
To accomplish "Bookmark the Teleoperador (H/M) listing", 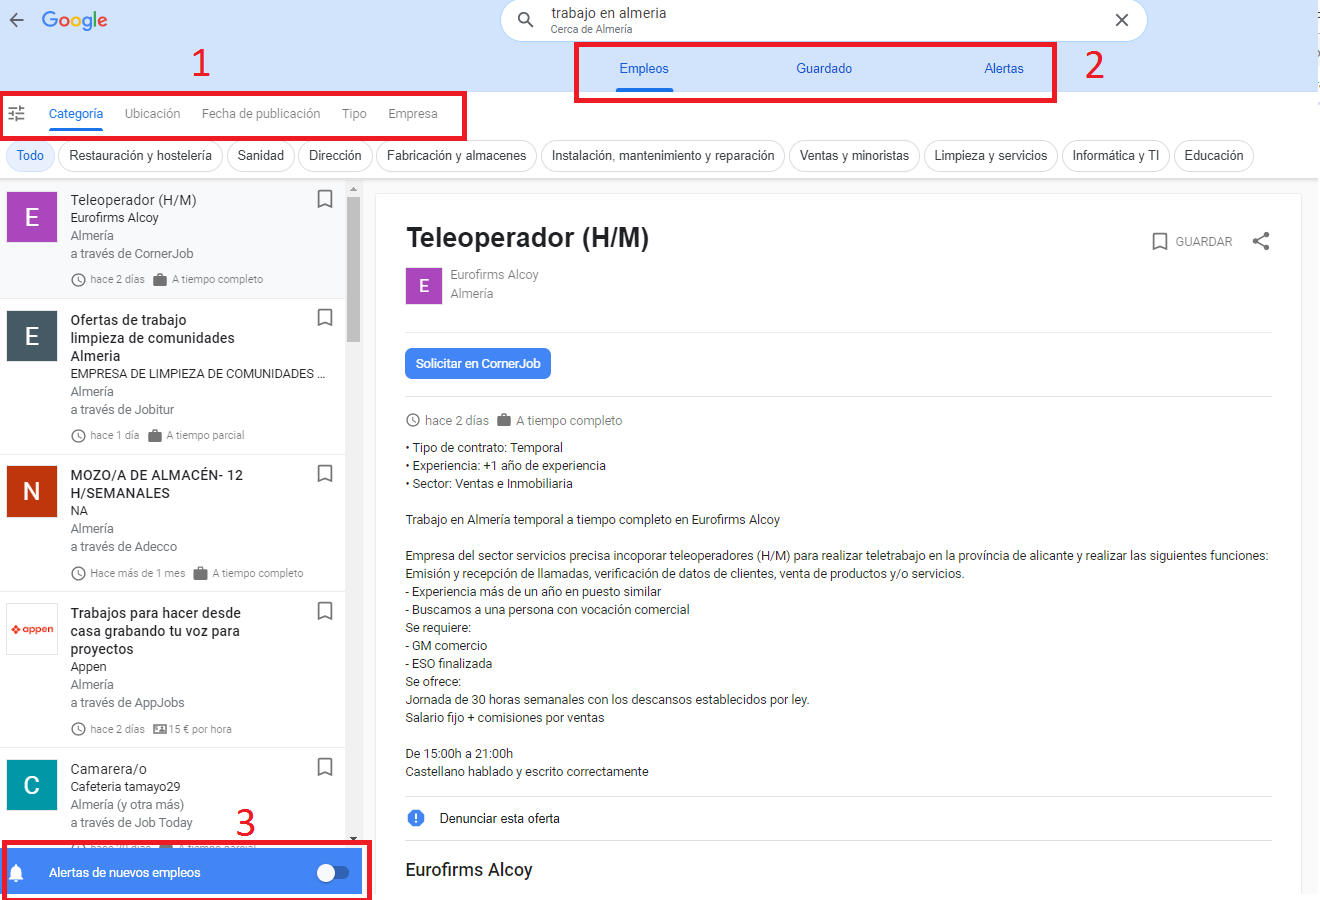I will [325, 199].
